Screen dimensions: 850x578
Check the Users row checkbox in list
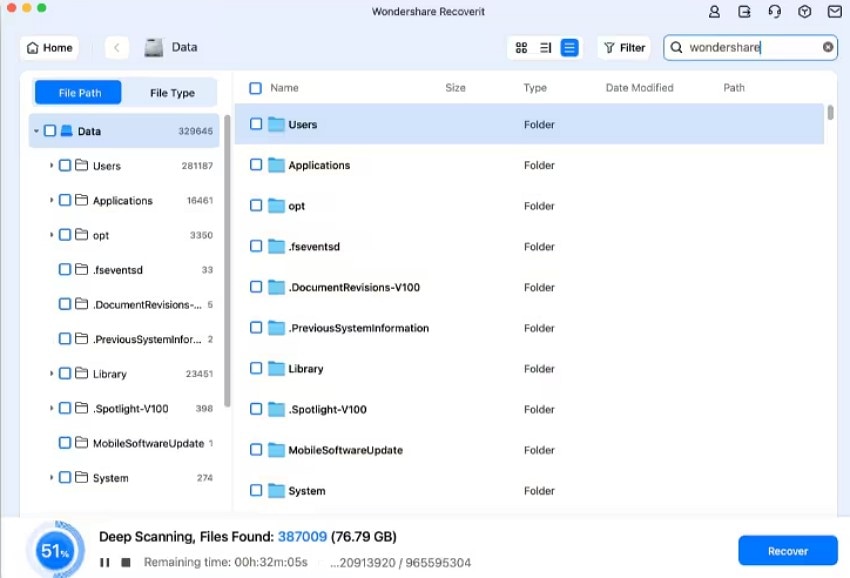pyautogui.click(x=256, y=124)
